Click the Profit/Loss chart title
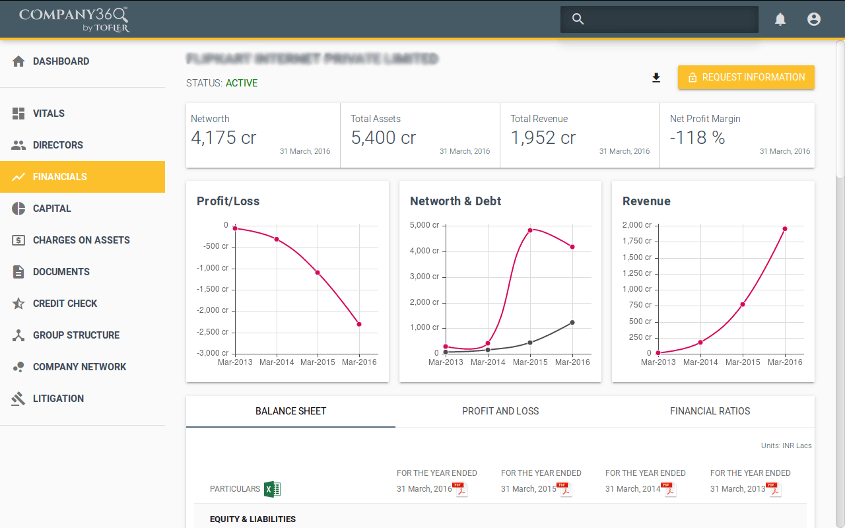 228,201
